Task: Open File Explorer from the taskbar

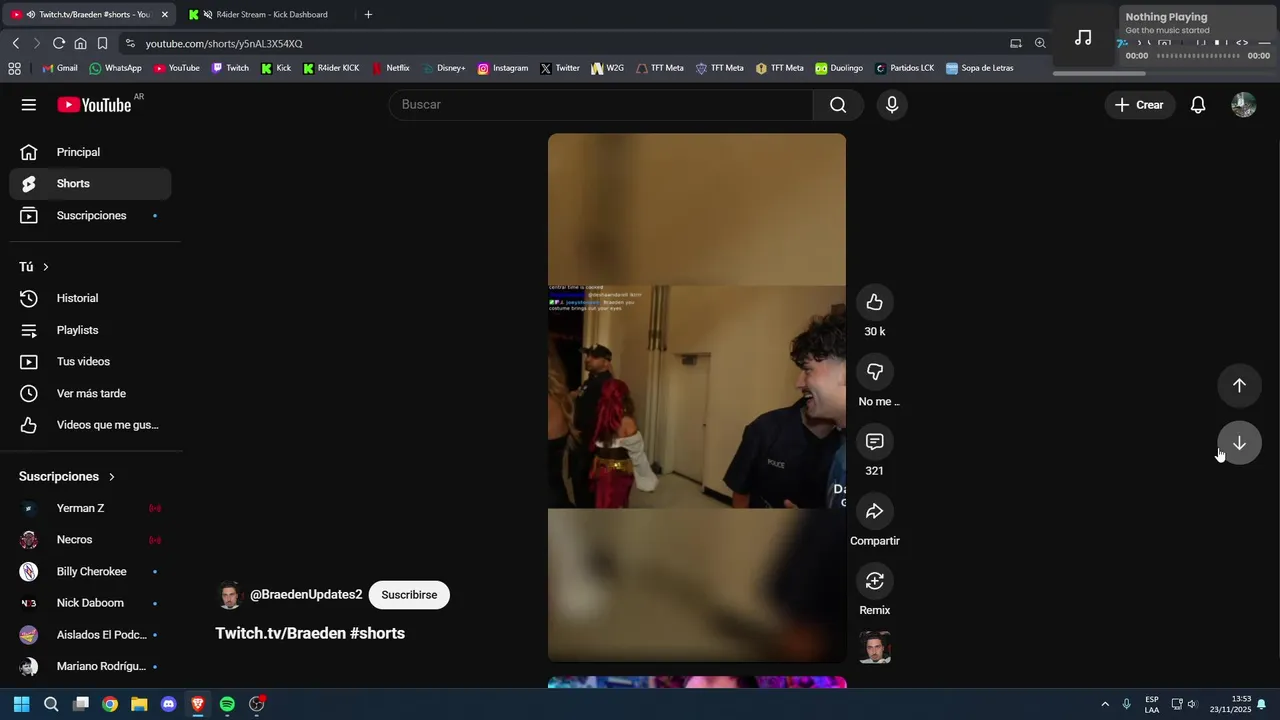Action: (139, 704)
